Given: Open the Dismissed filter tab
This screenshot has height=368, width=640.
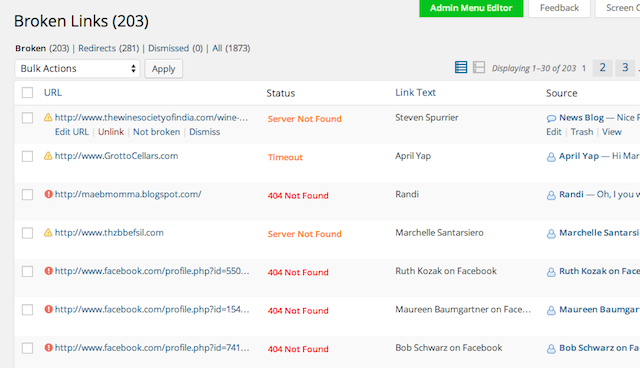Looking at the screenshot, I should pos(169,48).
